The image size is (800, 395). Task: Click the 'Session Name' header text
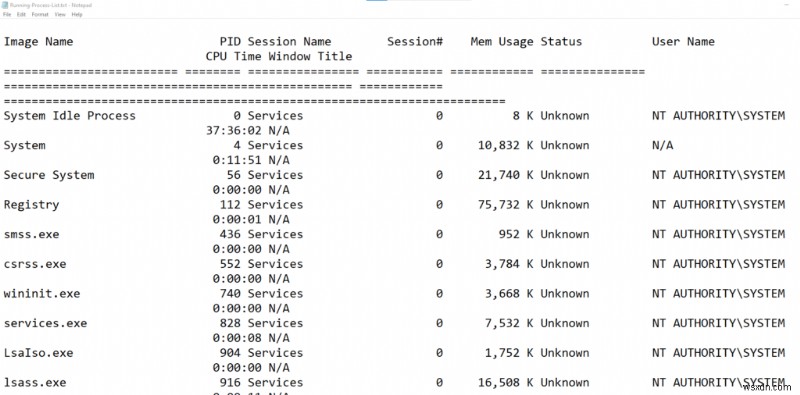tap(289, 42)
